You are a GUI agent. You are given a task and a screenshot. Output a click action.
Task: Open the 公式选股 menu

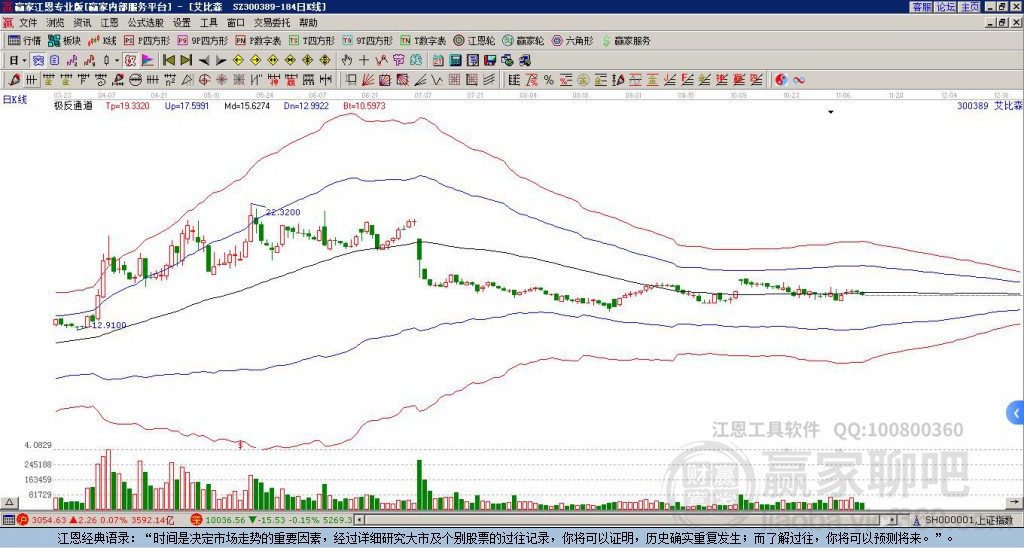click(145, 23)
